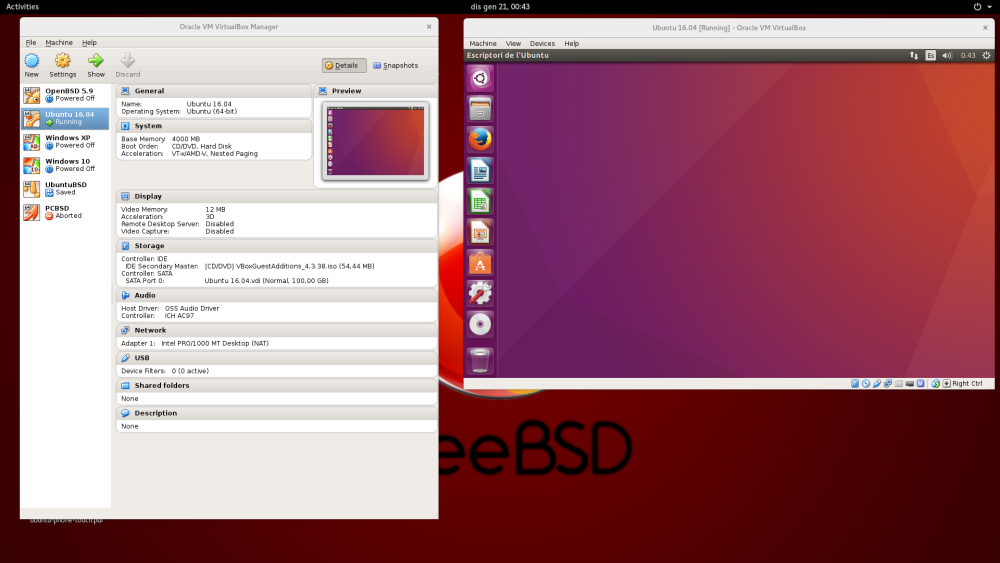This screenshot has width=1000, height=563.
Task: Open the guest session gear menu
Action: (x=986, y=55)
